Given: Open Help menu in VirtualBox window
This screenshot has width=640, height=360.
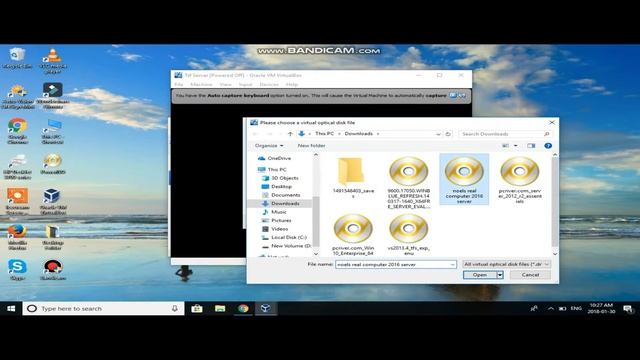Looking at the screenshot, I should [x=291, y=84].
